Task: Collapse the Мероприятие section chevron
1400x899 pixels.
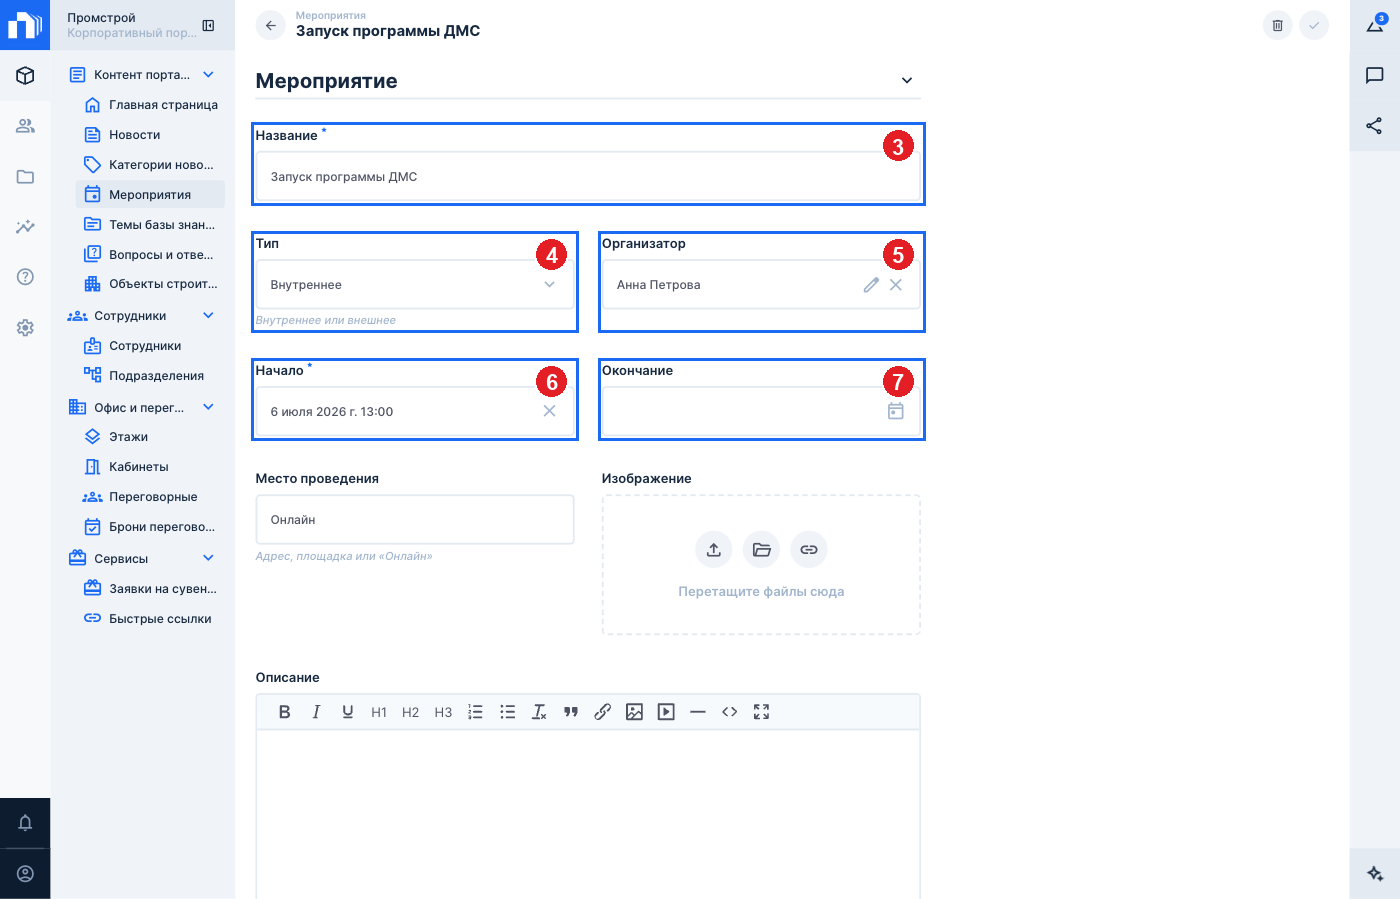Action: point(907,81)
